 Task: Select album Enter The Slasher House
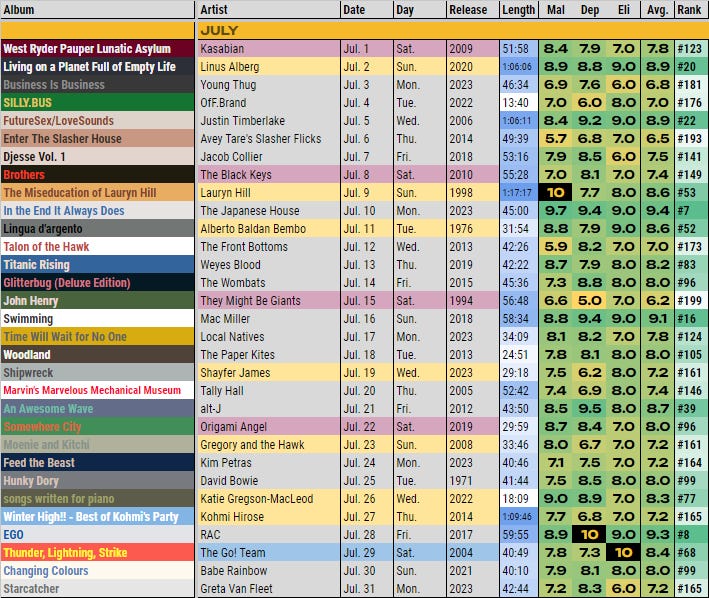pyautogui.click(x=98, y=139)
